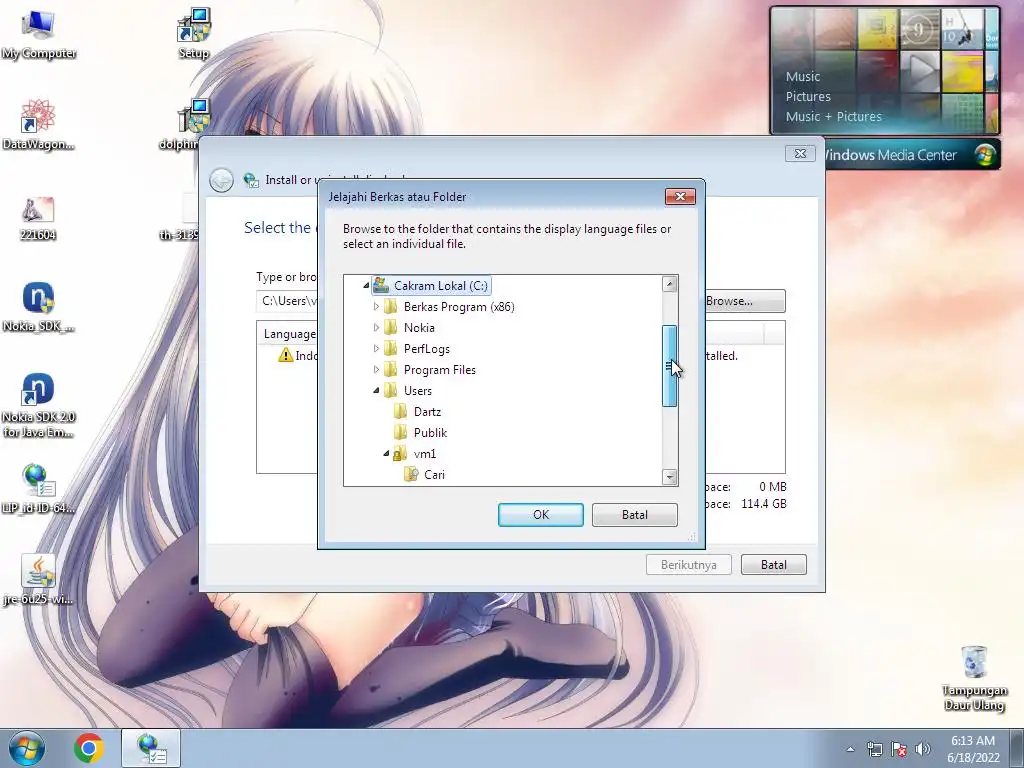The image size is (1024, 768).
Task: Launch DataWagon desktop shortcut
Action: 38,125
